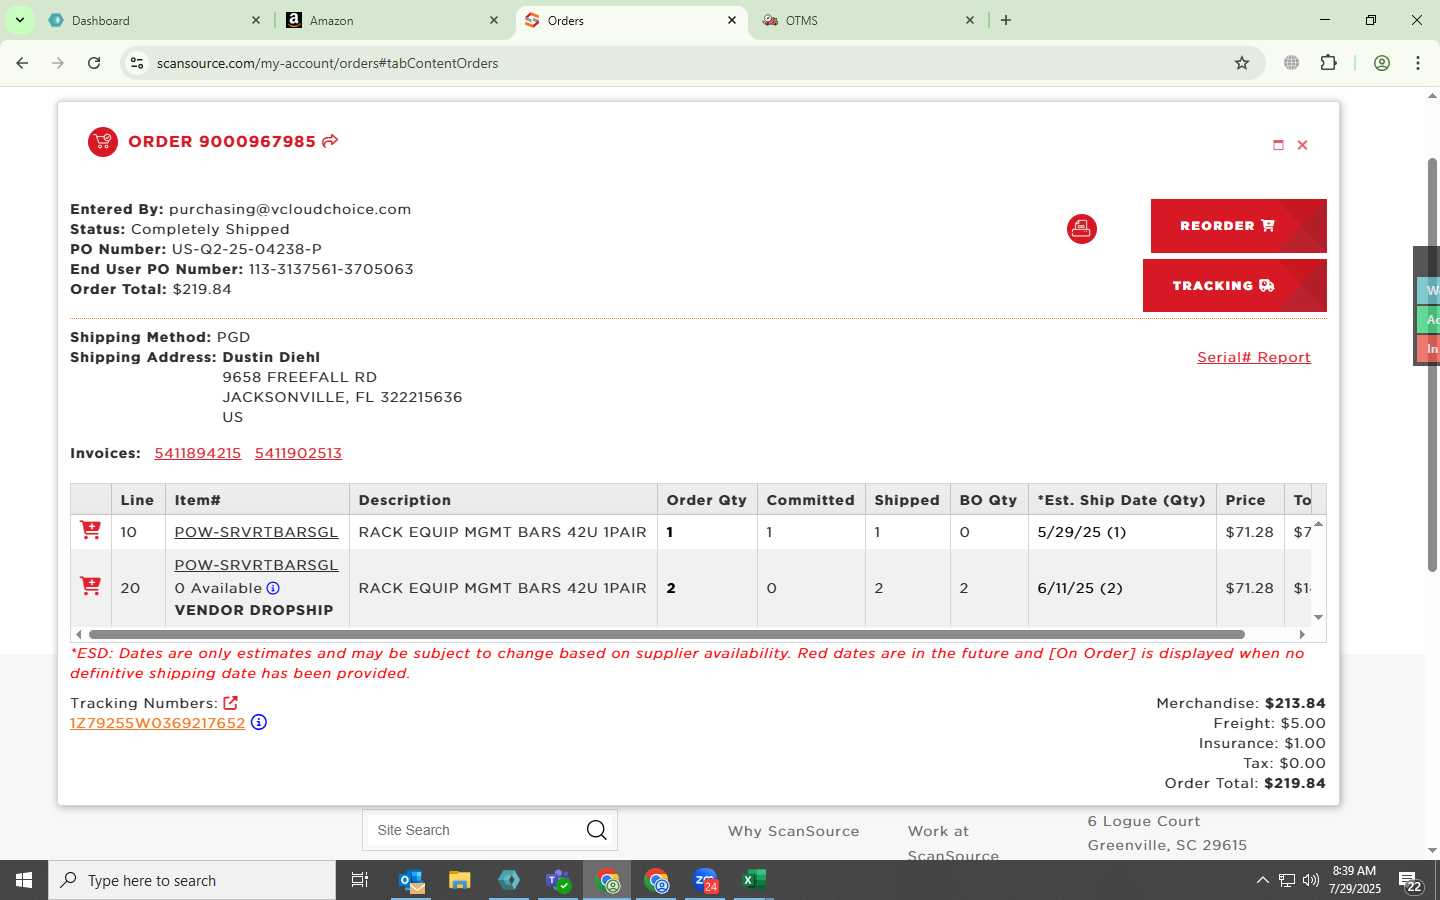Click info icon next to 0 Available
Image resolution: width=1440 pixels, height=900 pixels.
click(x=273, y=588)
